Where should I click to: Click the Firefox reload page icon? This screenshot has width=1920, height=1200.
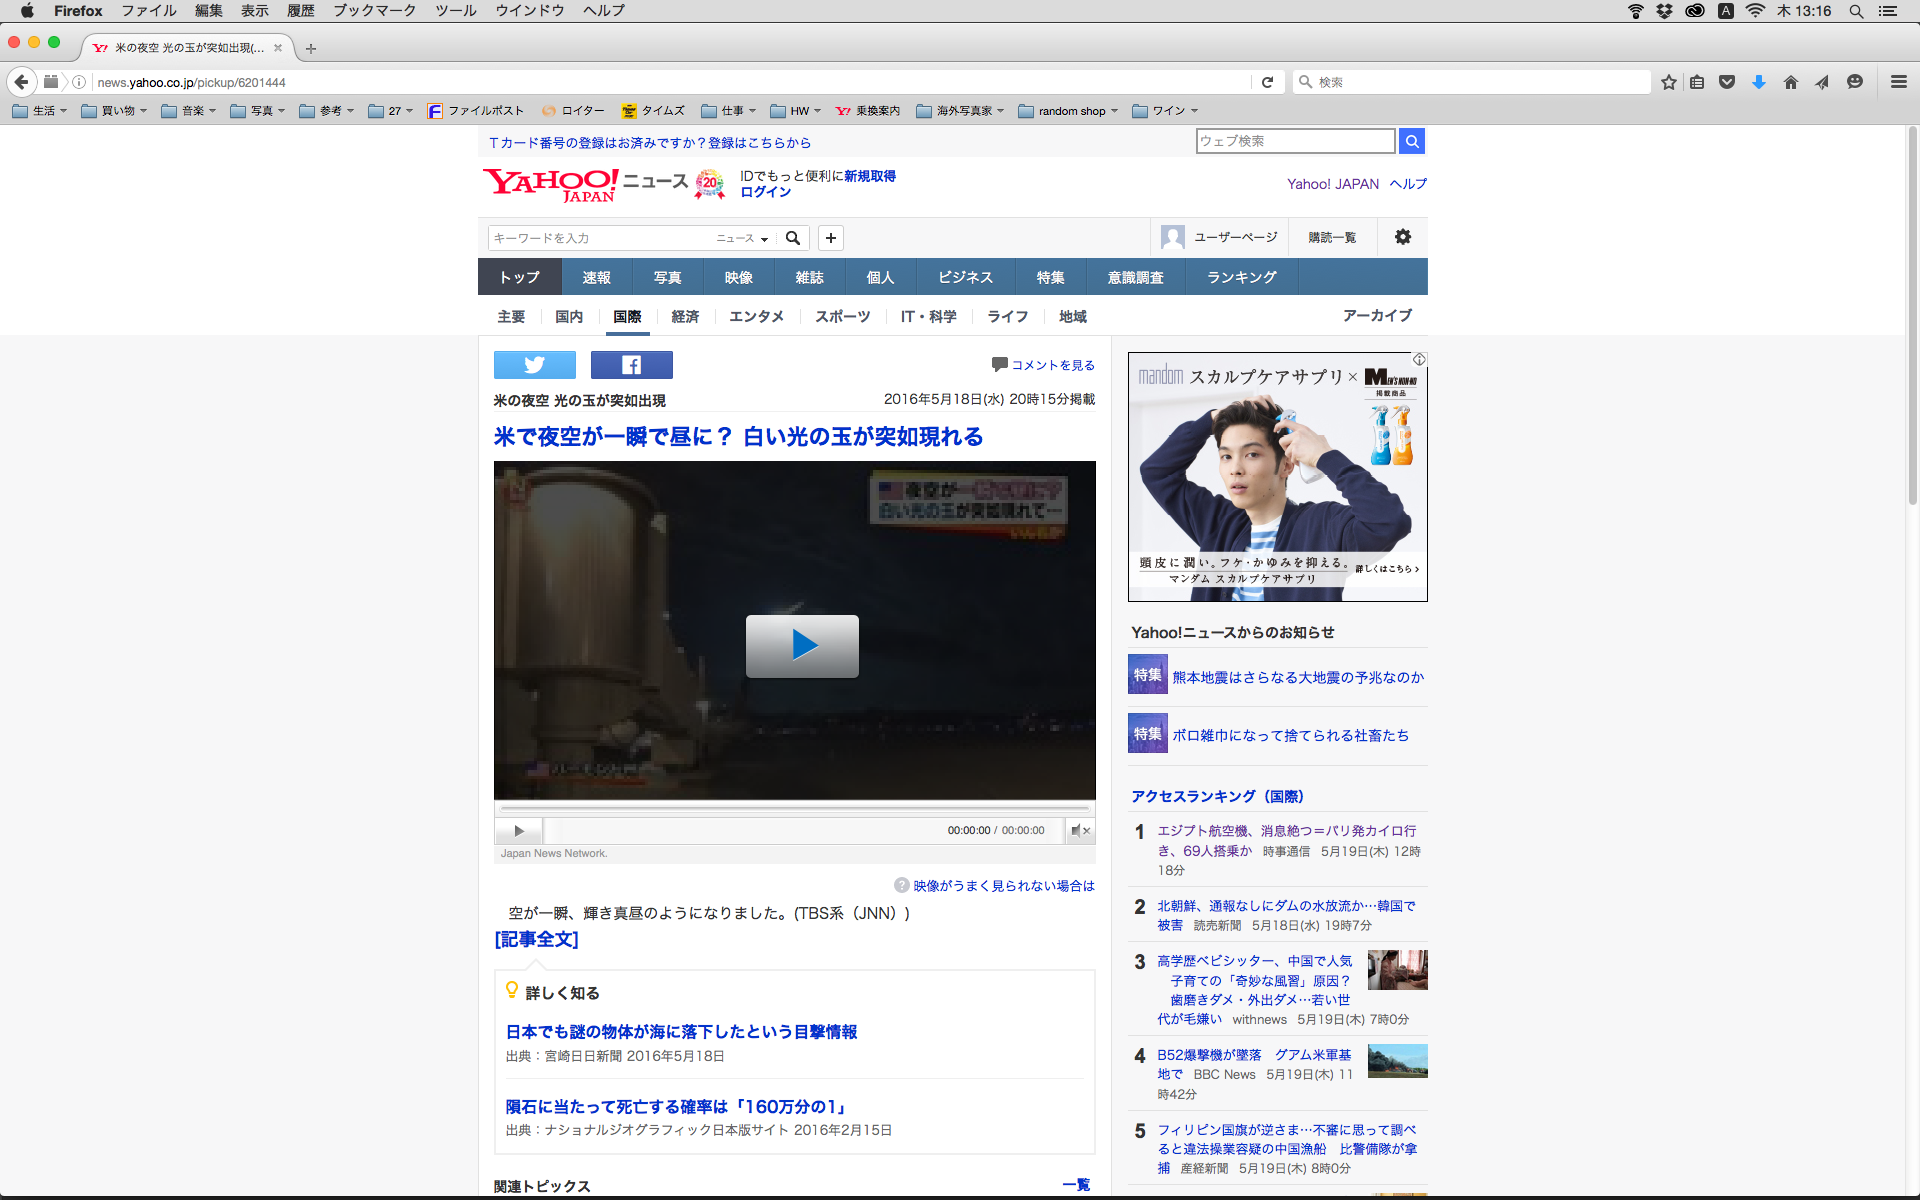point(1267,82)
